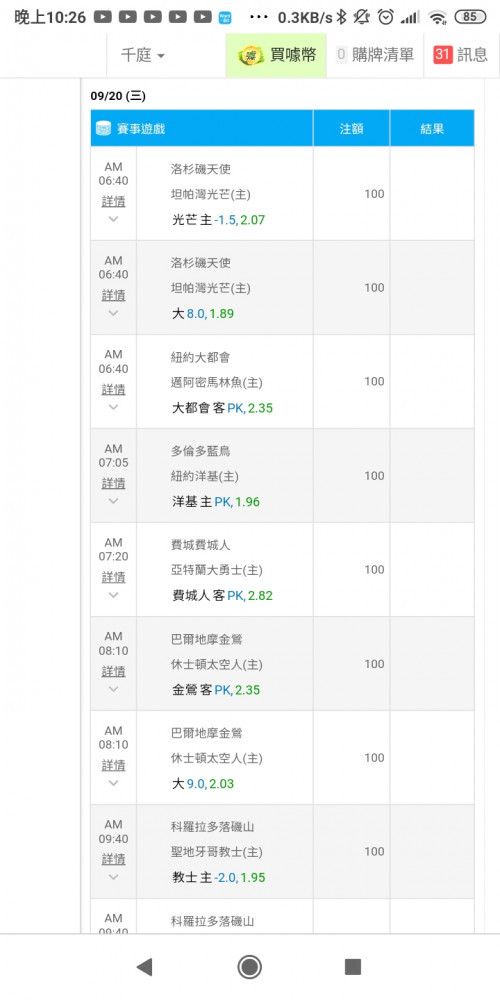Tap the 結果 column header

tap(432, 128)
